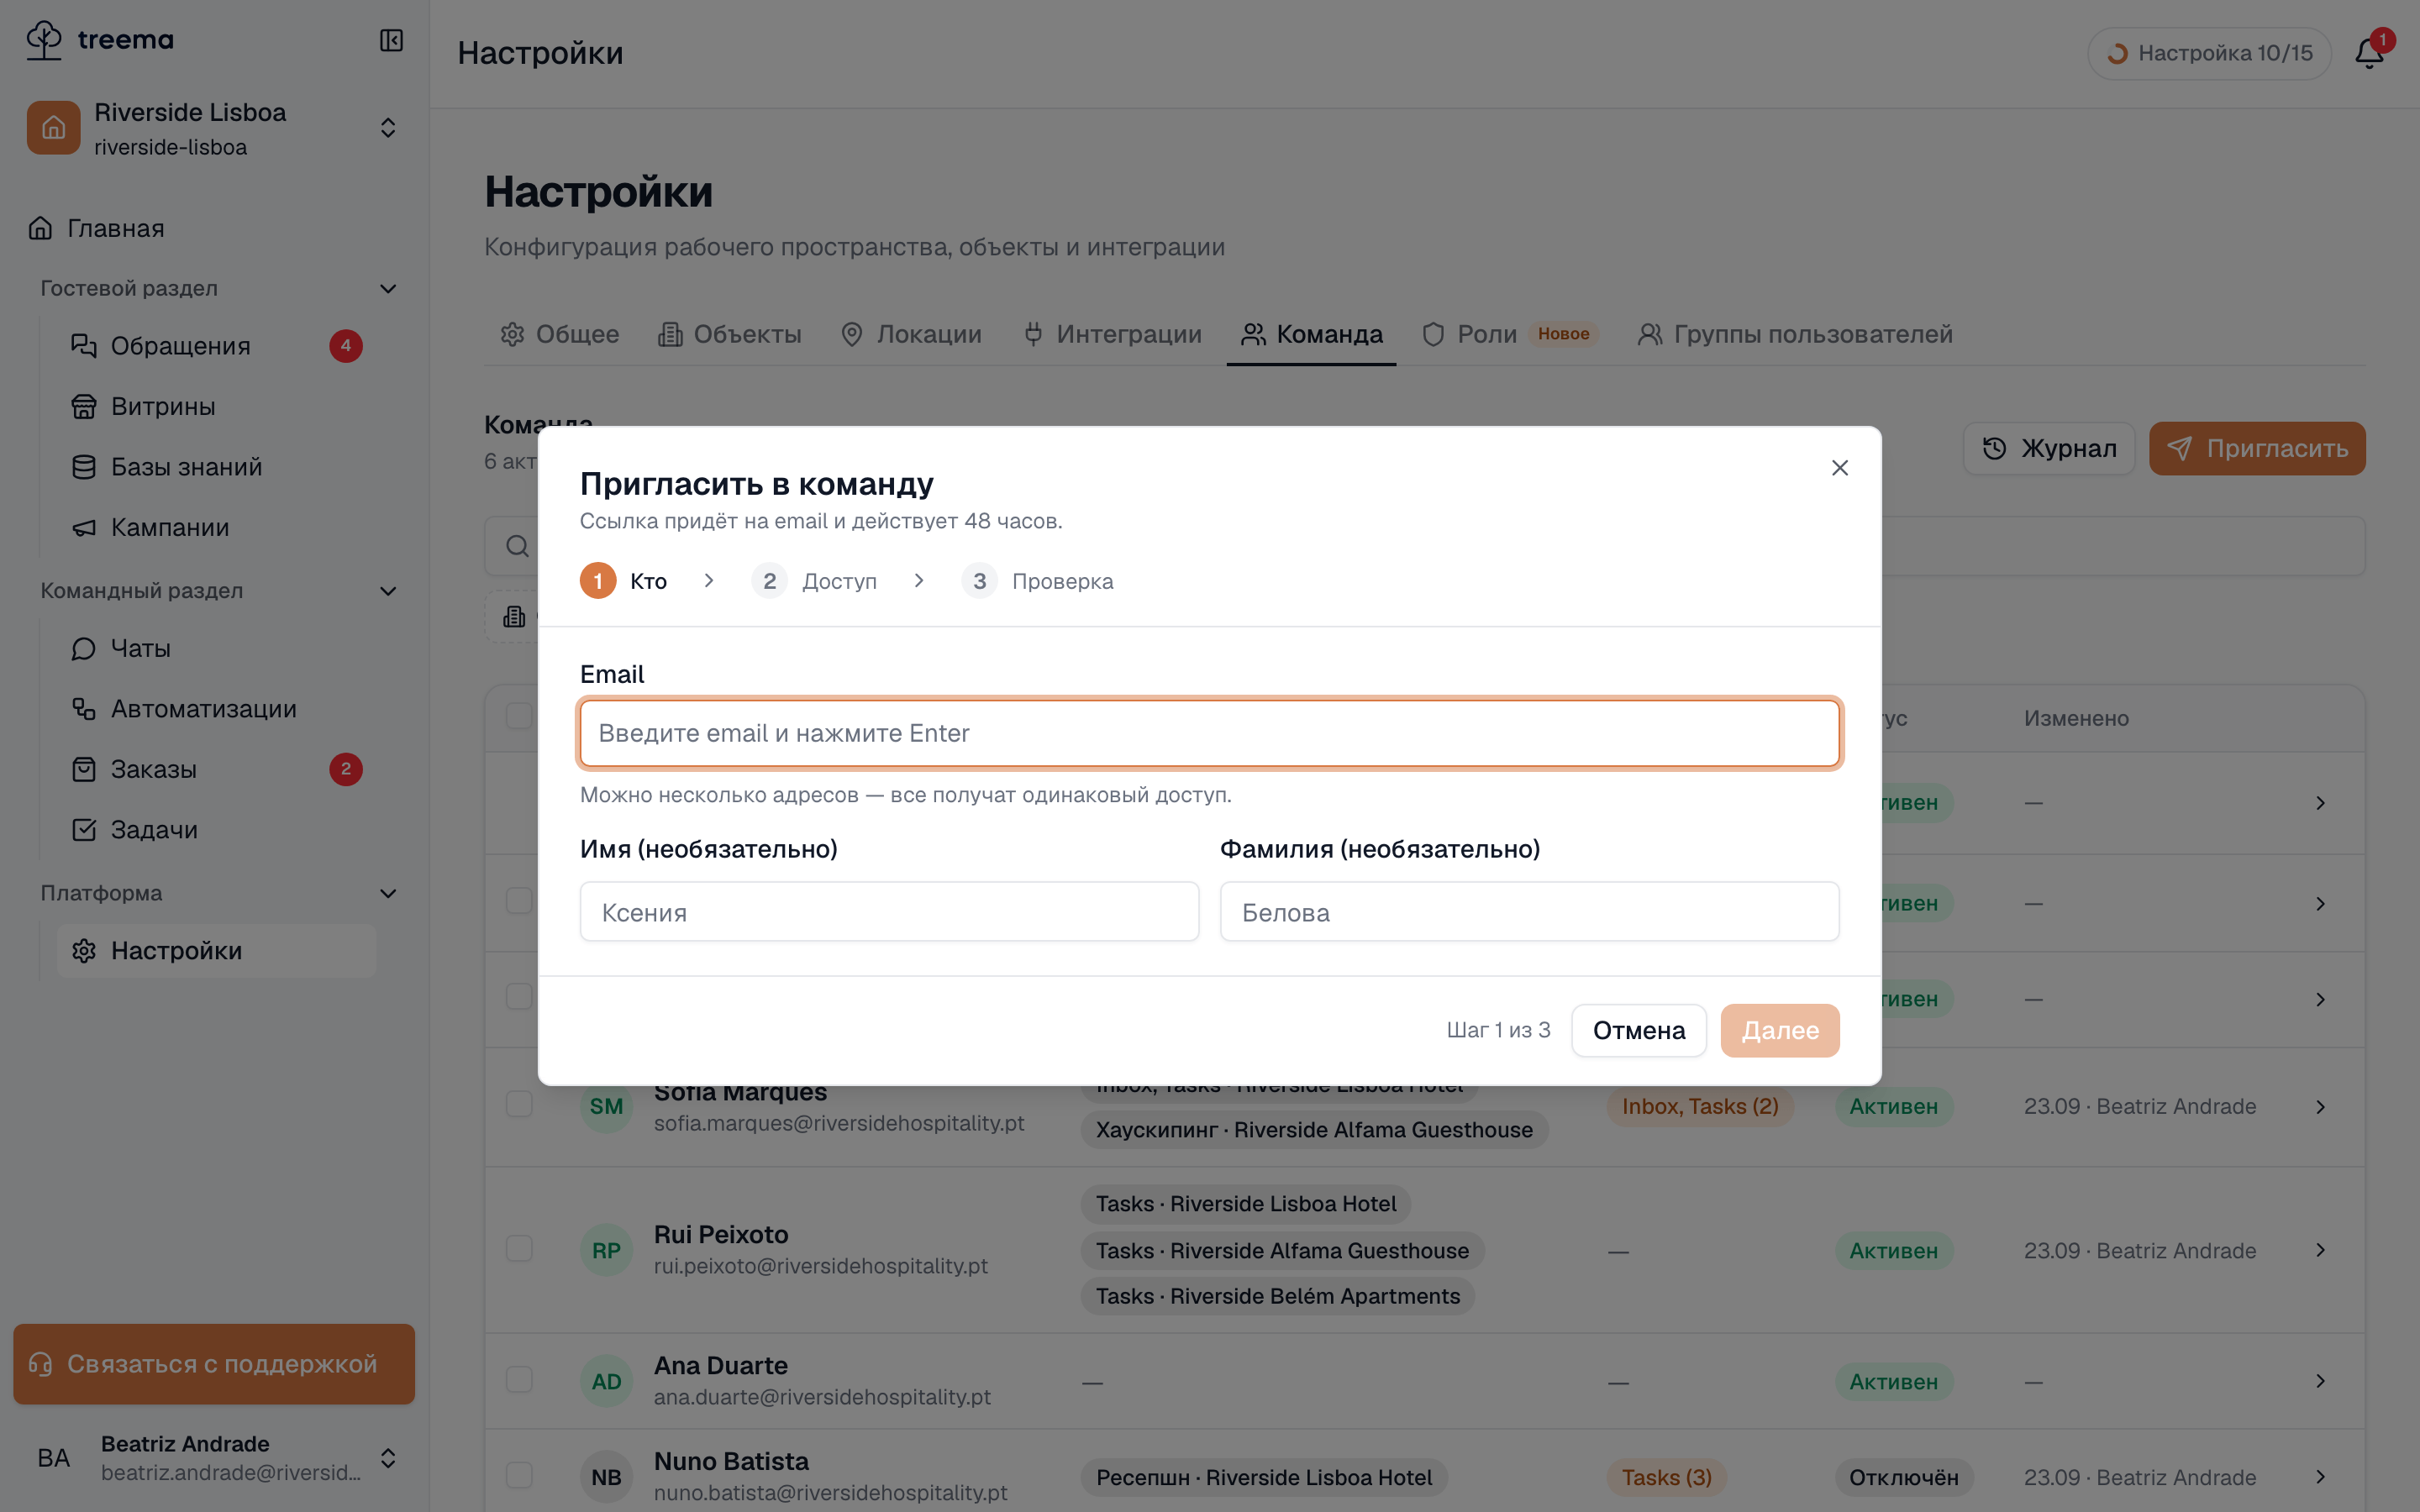This screenshot has width=2420, height=1512.
Task: Open Автоматизации section
Action: (x=217, y=709)
